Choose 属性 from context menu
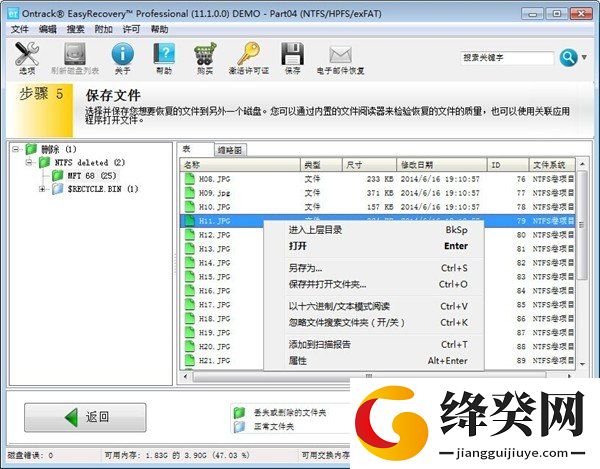Viewport: 600px width, 469px height. coord(374,361)
